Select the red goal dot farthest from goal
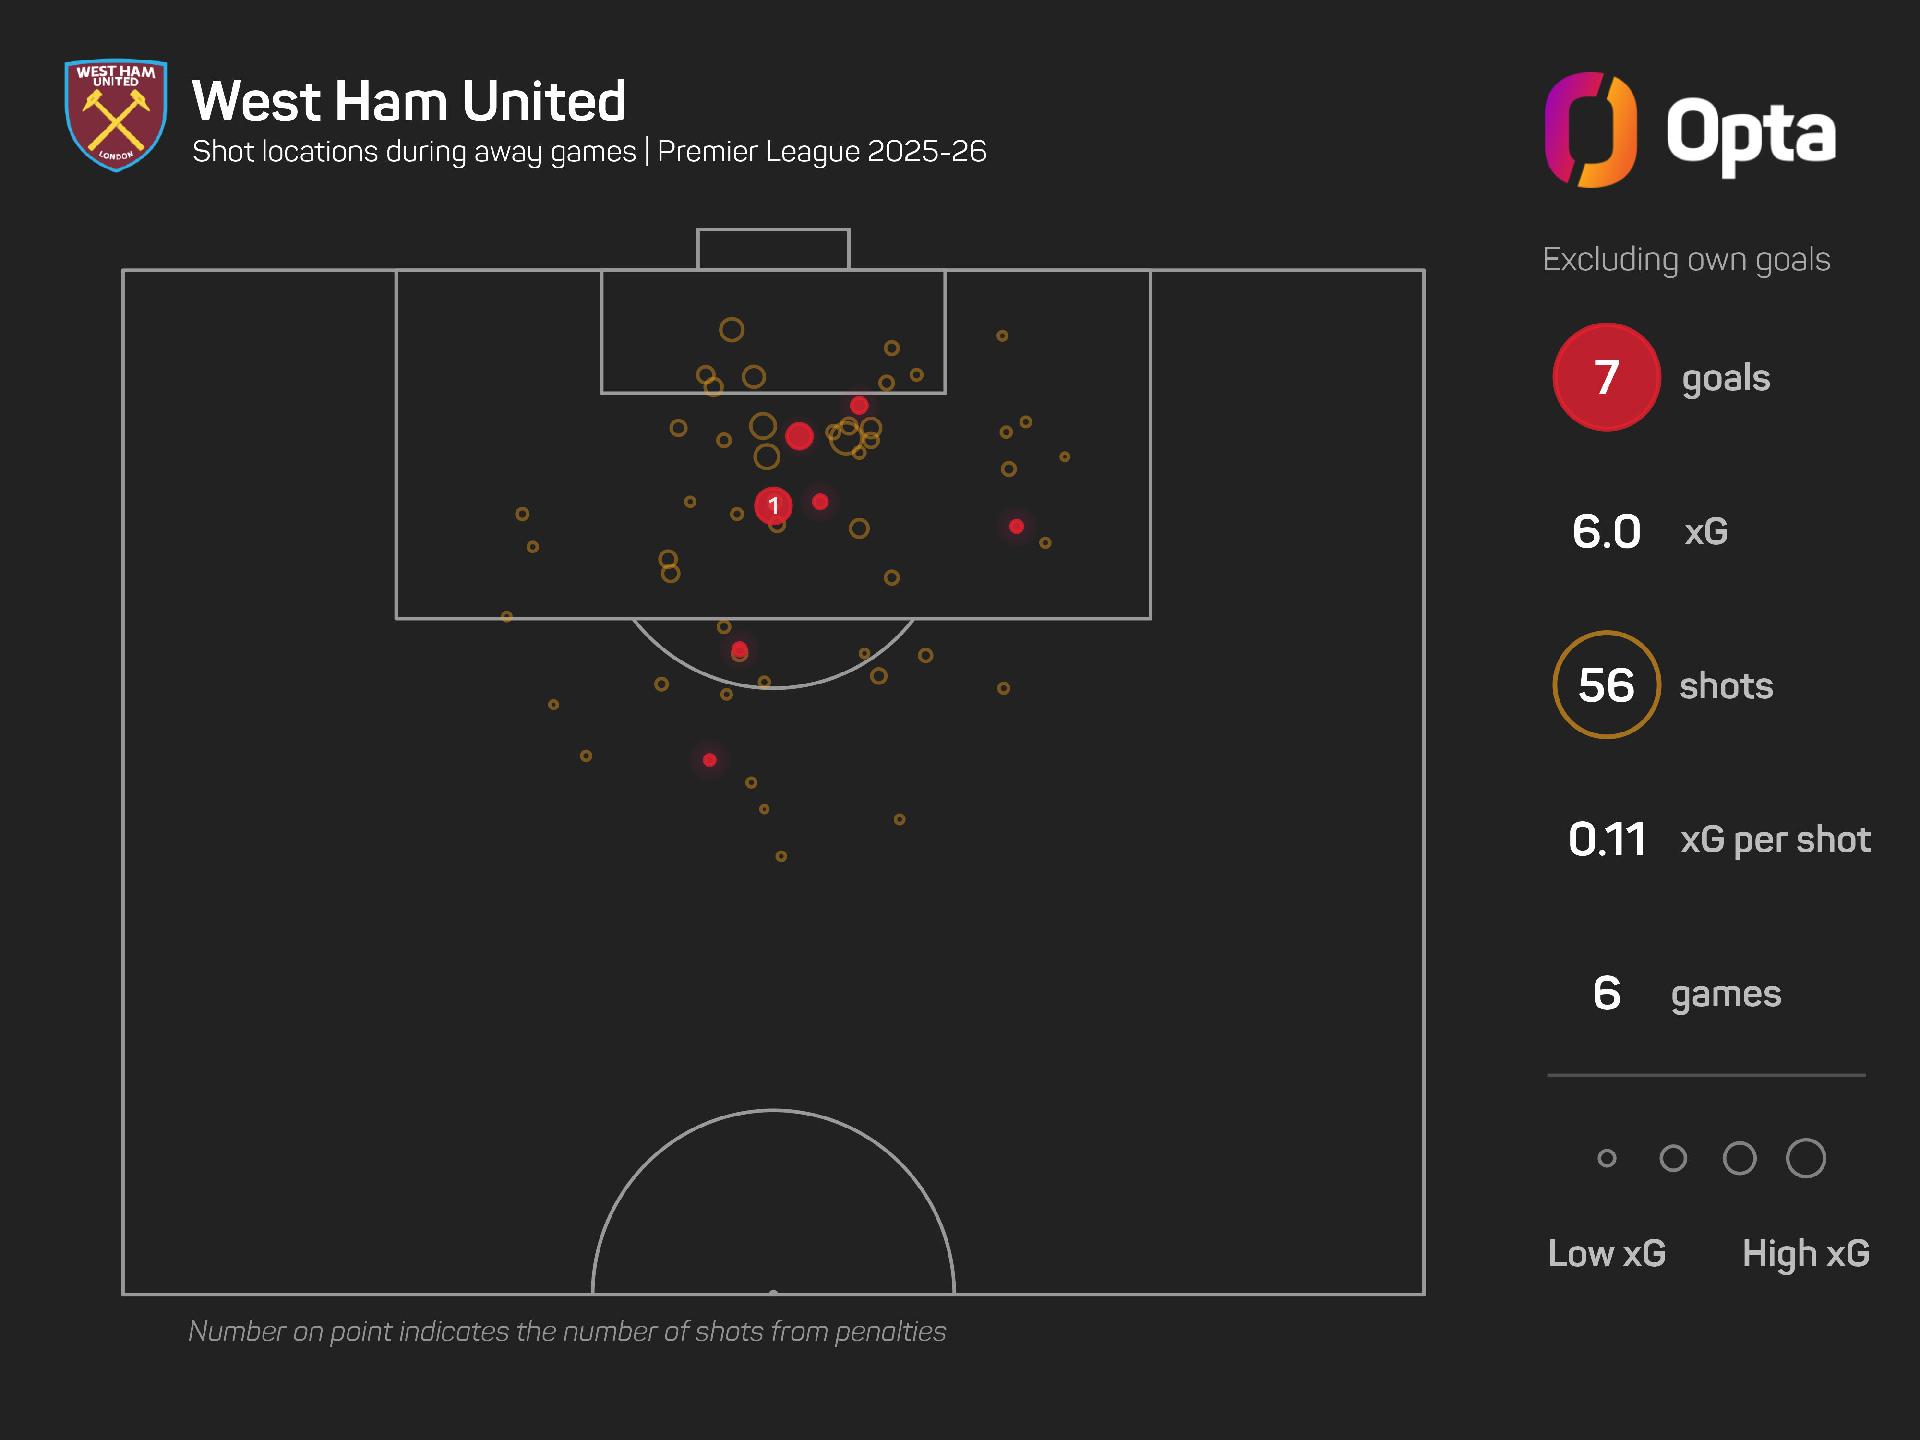 [710, 760]
